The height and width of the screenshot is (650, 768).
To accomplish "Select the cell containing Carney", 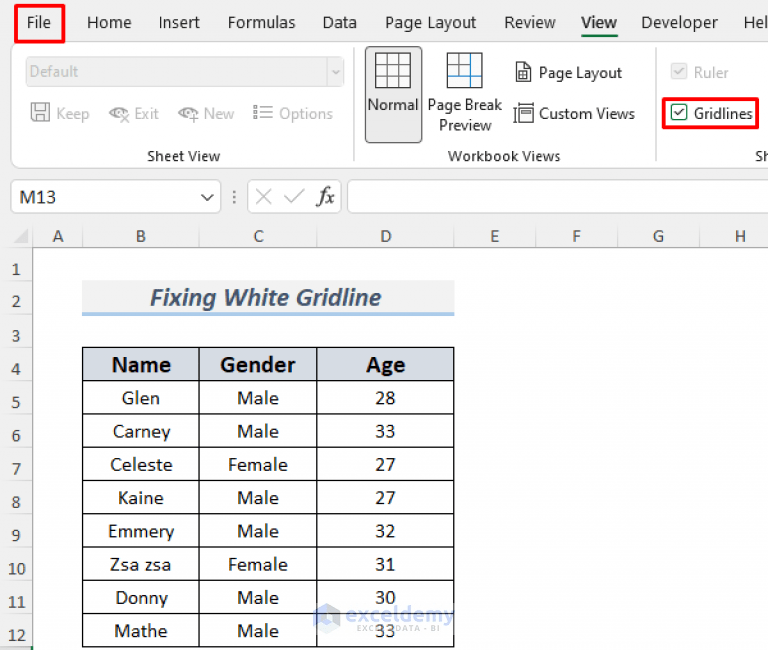I will [x=141, y=431].
